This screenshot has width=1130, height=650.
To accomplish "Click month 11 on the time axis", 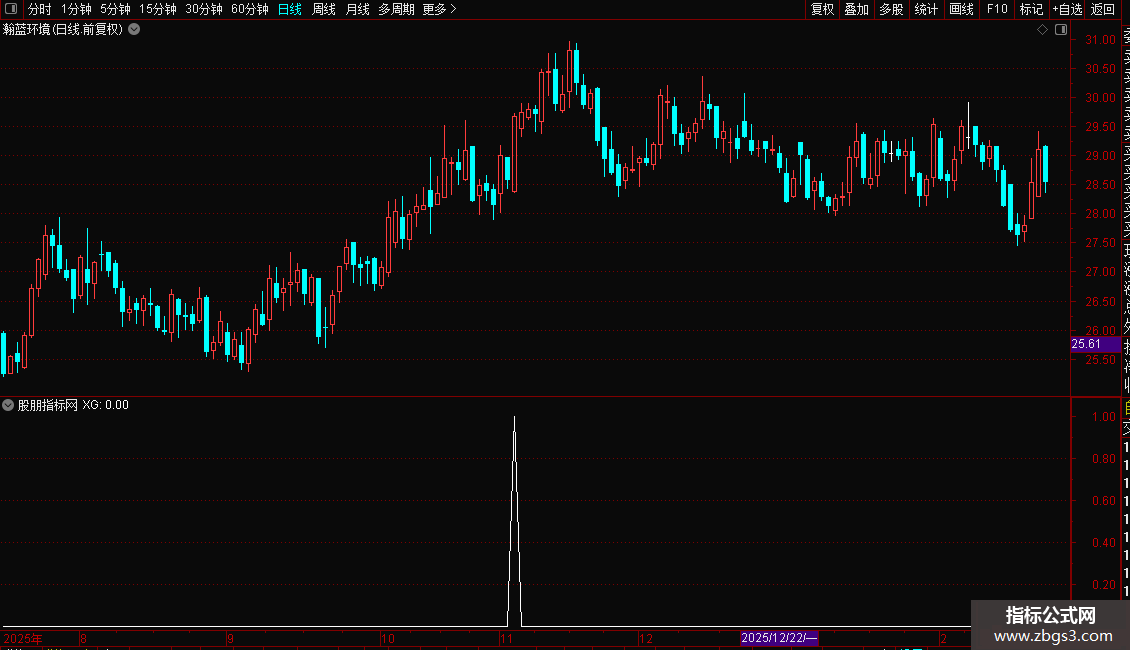I will coord(506,638).
